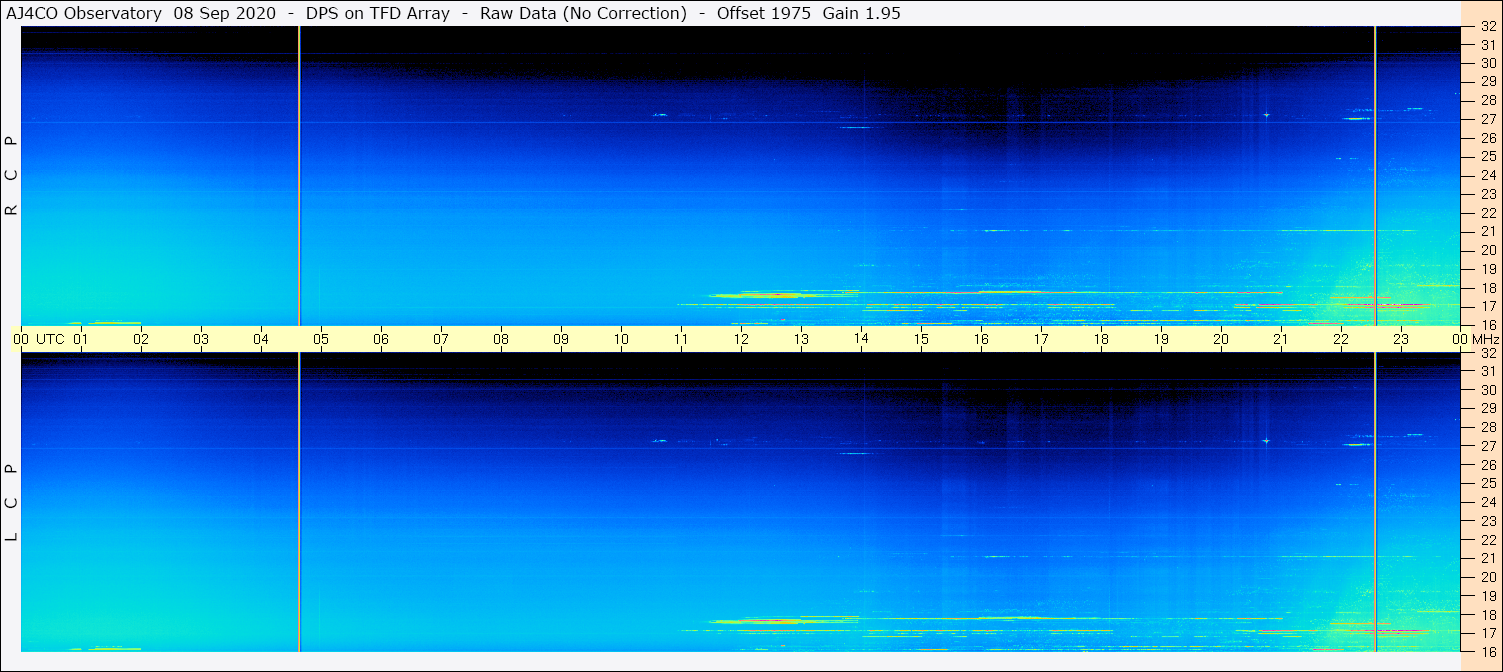Click the 26 MHz tick of LCP frequency scale
Image resolution: width=1503 pixels, height=672 pixels.
tap(1487, 465)
